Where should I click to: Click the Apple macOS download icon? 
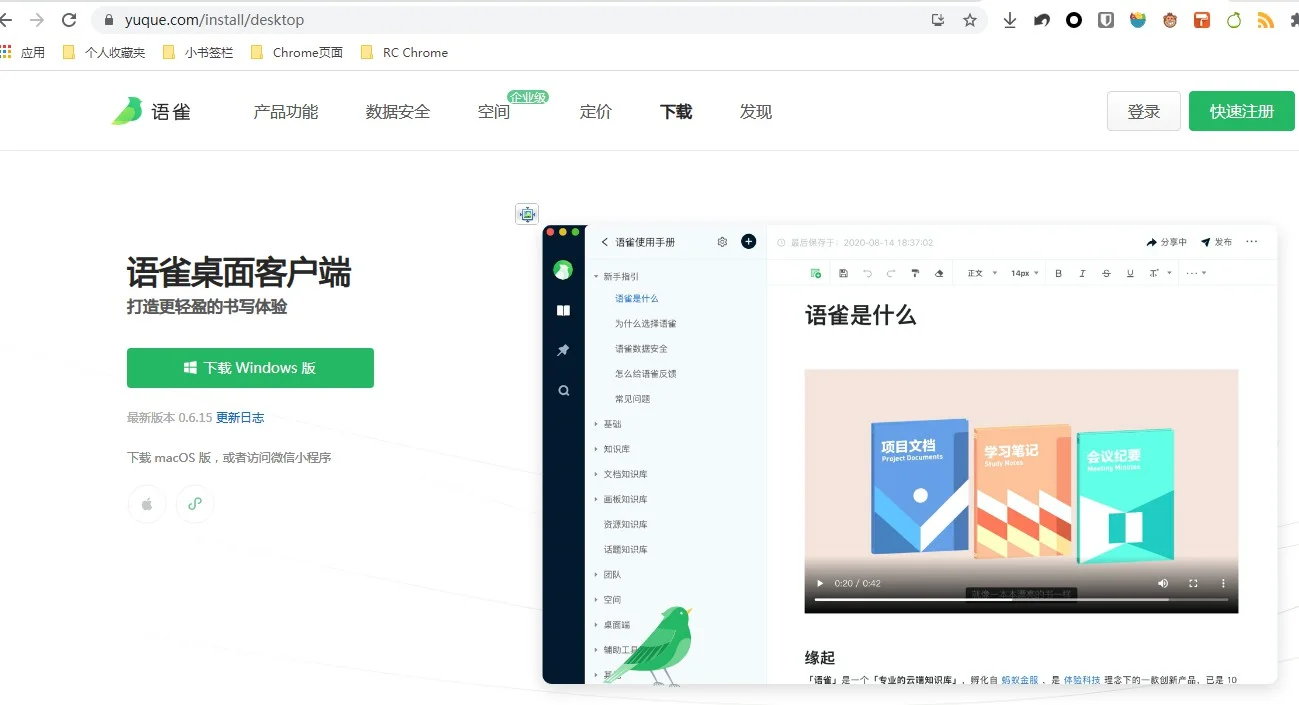tap(147, 504)
